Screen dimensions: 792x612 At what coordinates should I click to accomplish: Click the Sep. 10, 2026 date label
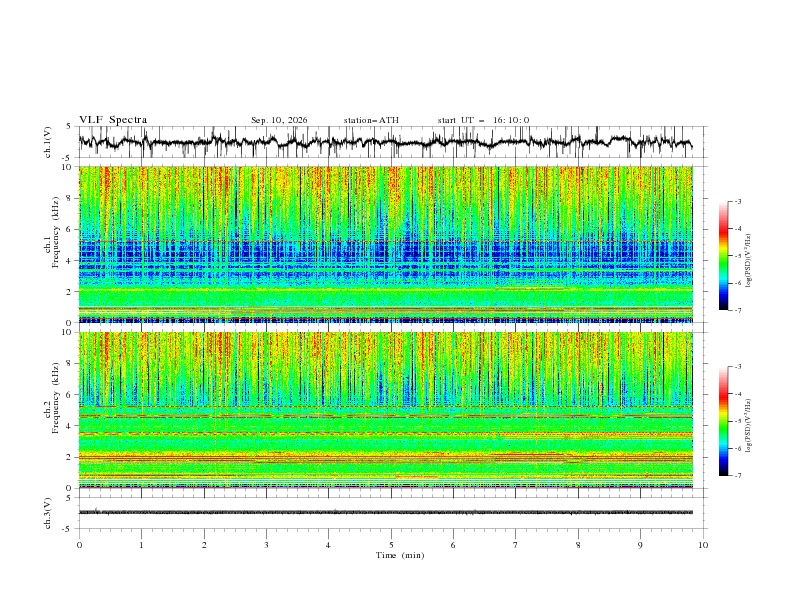click(x=279, y=120)
